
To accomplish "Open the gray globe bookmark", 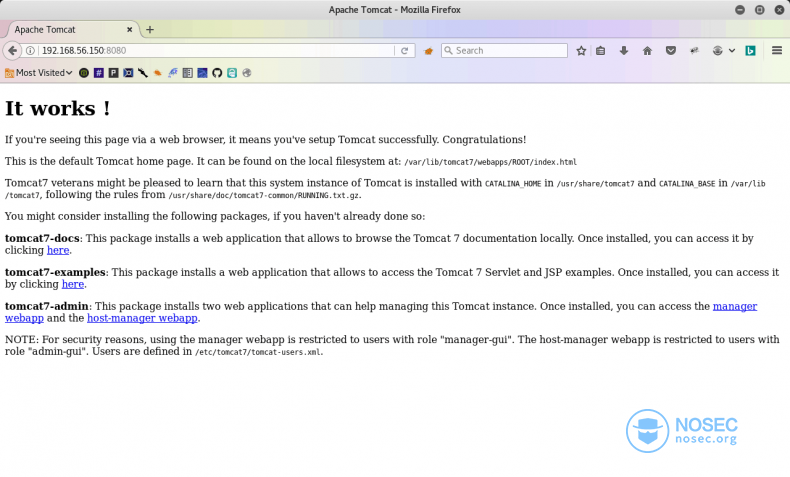I will tap(247, 73).
